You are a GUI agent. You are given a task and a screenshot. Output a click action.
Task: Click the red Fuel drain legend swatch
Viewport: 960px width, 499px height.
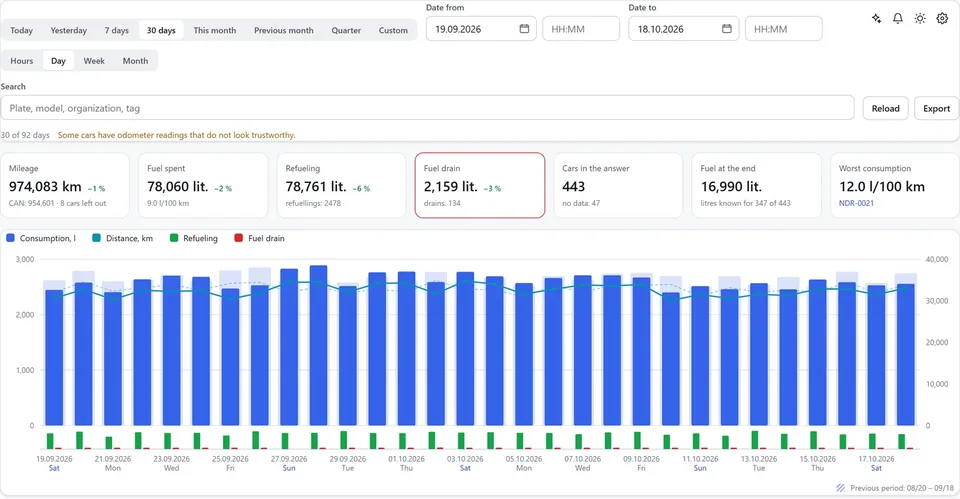point(238,238)
